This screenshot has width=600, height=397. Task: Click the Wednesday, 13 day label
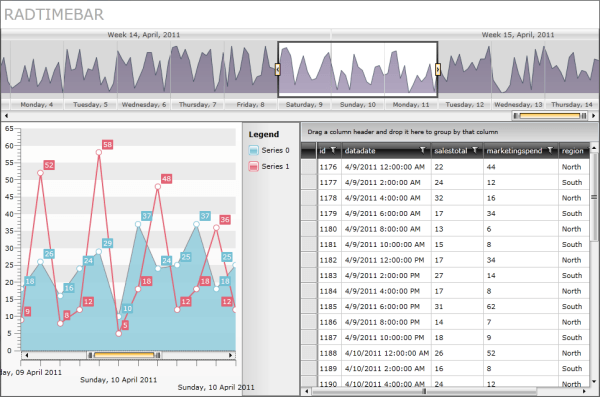[x=518, y=104]
